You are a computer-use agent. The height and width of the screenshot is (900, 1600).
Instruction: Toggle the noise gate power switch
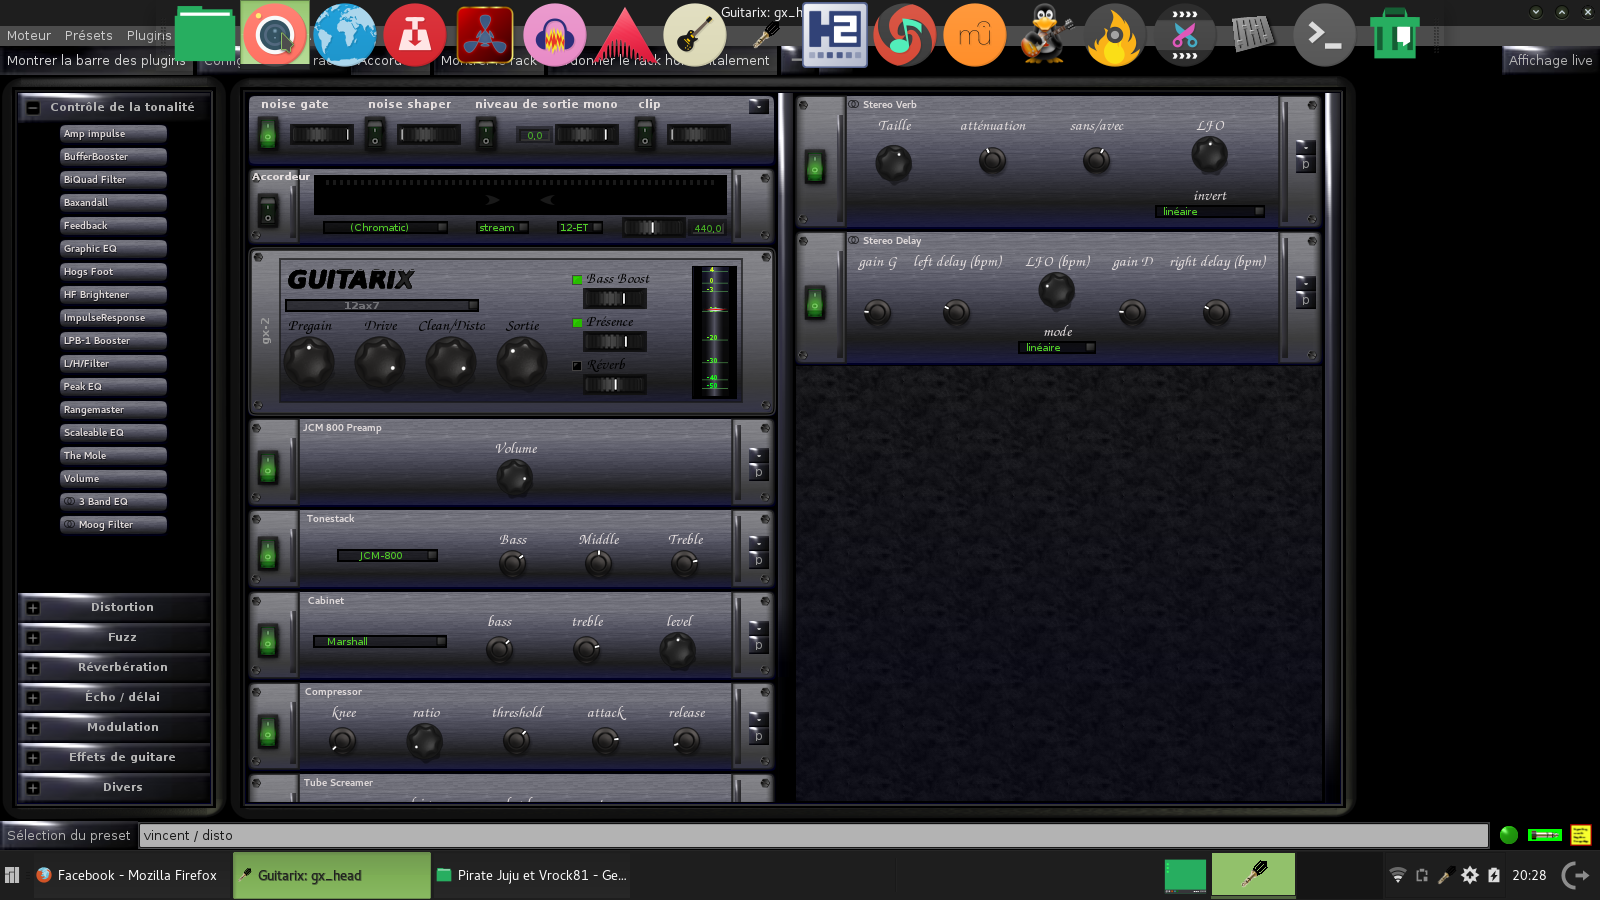coord(268,133)
